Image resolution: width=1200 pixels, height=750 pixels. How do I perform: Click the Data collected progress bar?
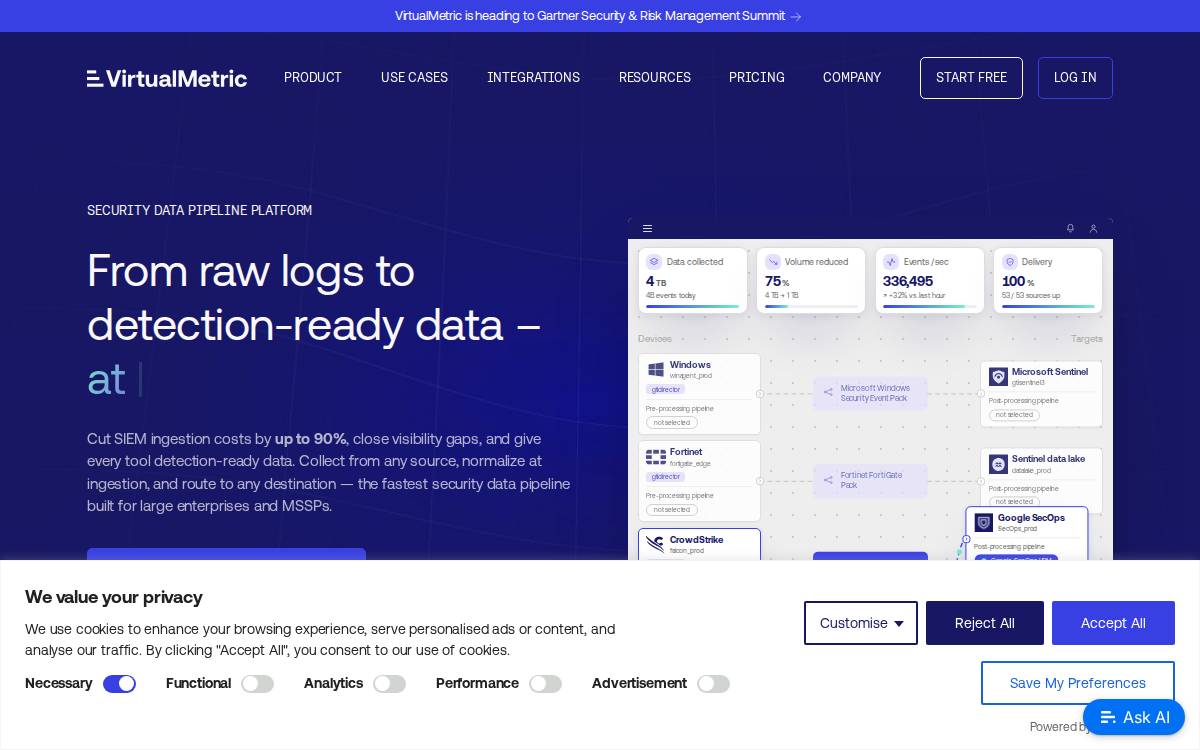(x=692, y=307)
